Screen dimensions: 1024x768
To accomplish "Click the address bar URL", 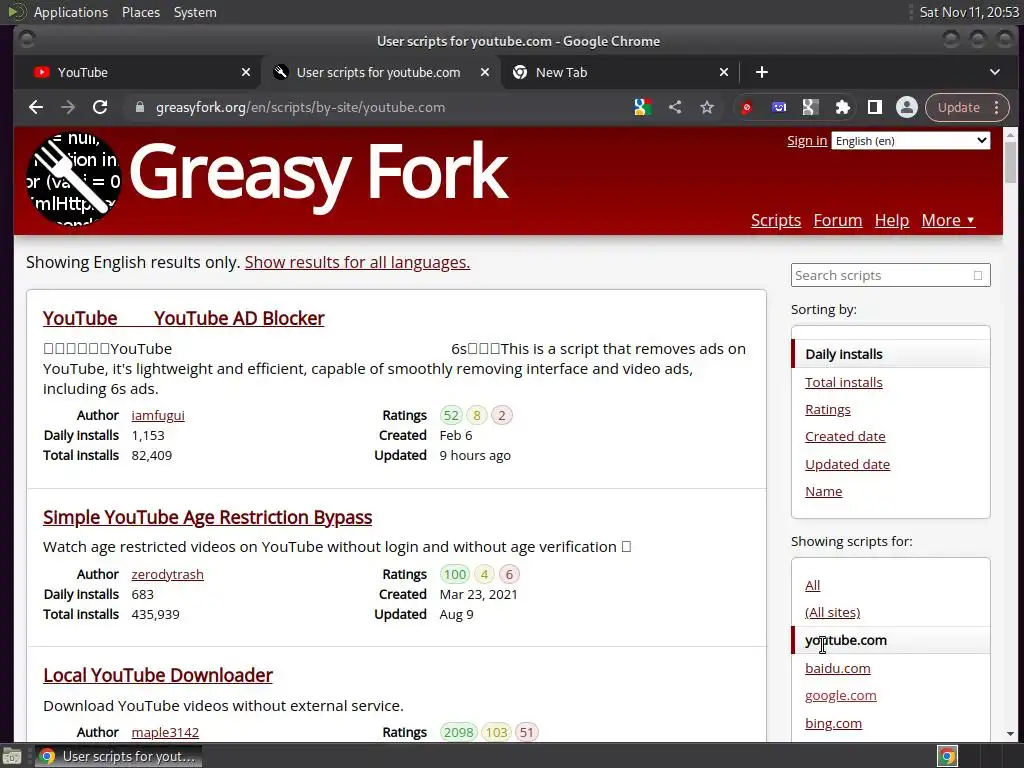I will (x=300, y=107).
